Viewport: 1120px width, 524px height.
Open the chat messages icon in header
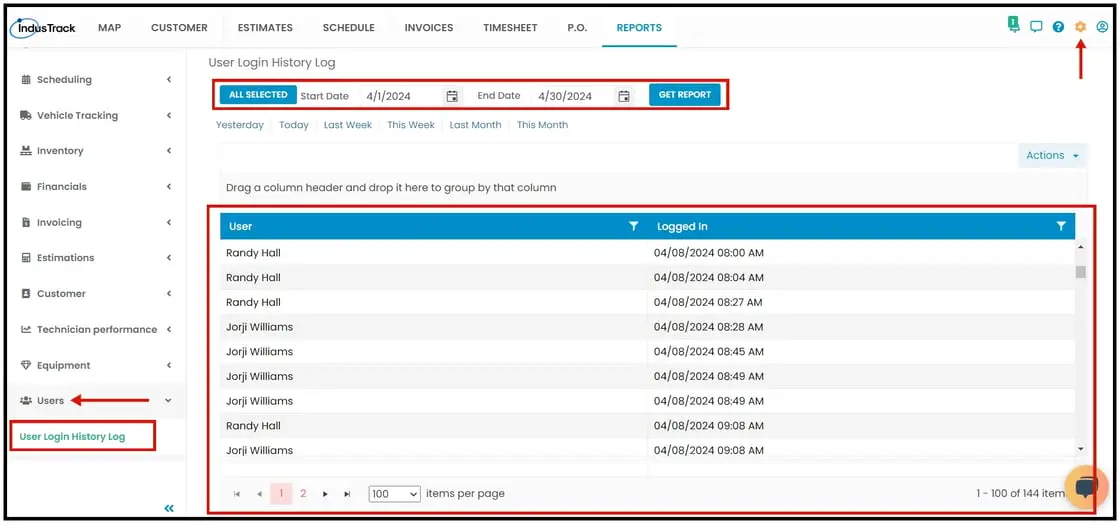click(1036, 27)
